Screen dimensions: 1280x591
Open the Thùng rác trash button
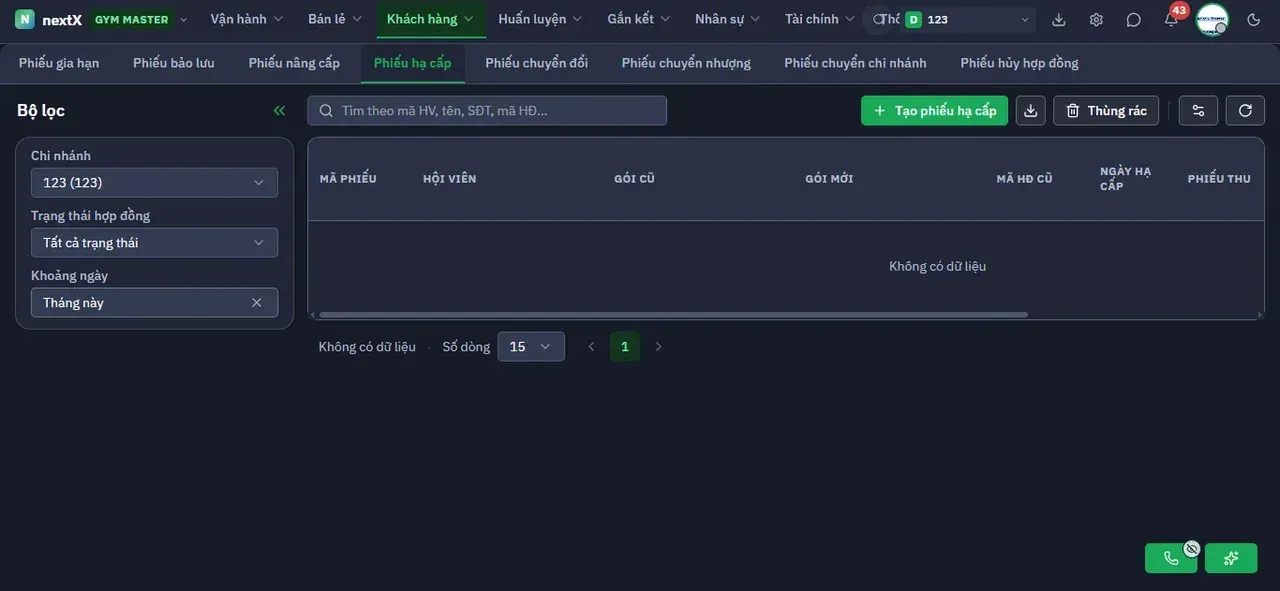[x=1106, y=111]
